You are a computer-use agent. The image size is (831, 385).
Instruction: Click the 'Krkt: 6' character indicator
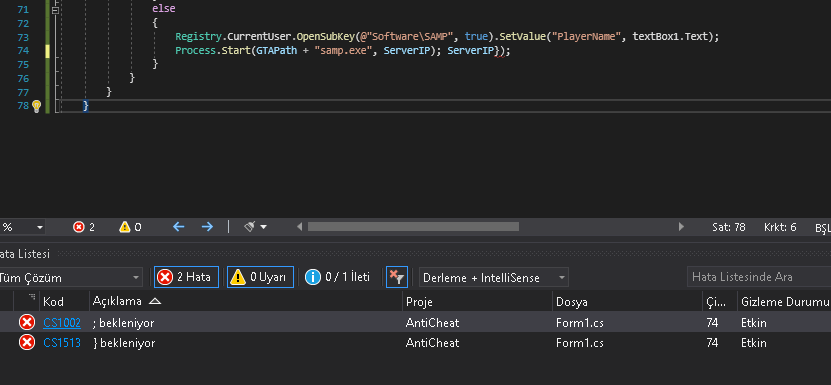pyautogui.click(x=780, y=228)
